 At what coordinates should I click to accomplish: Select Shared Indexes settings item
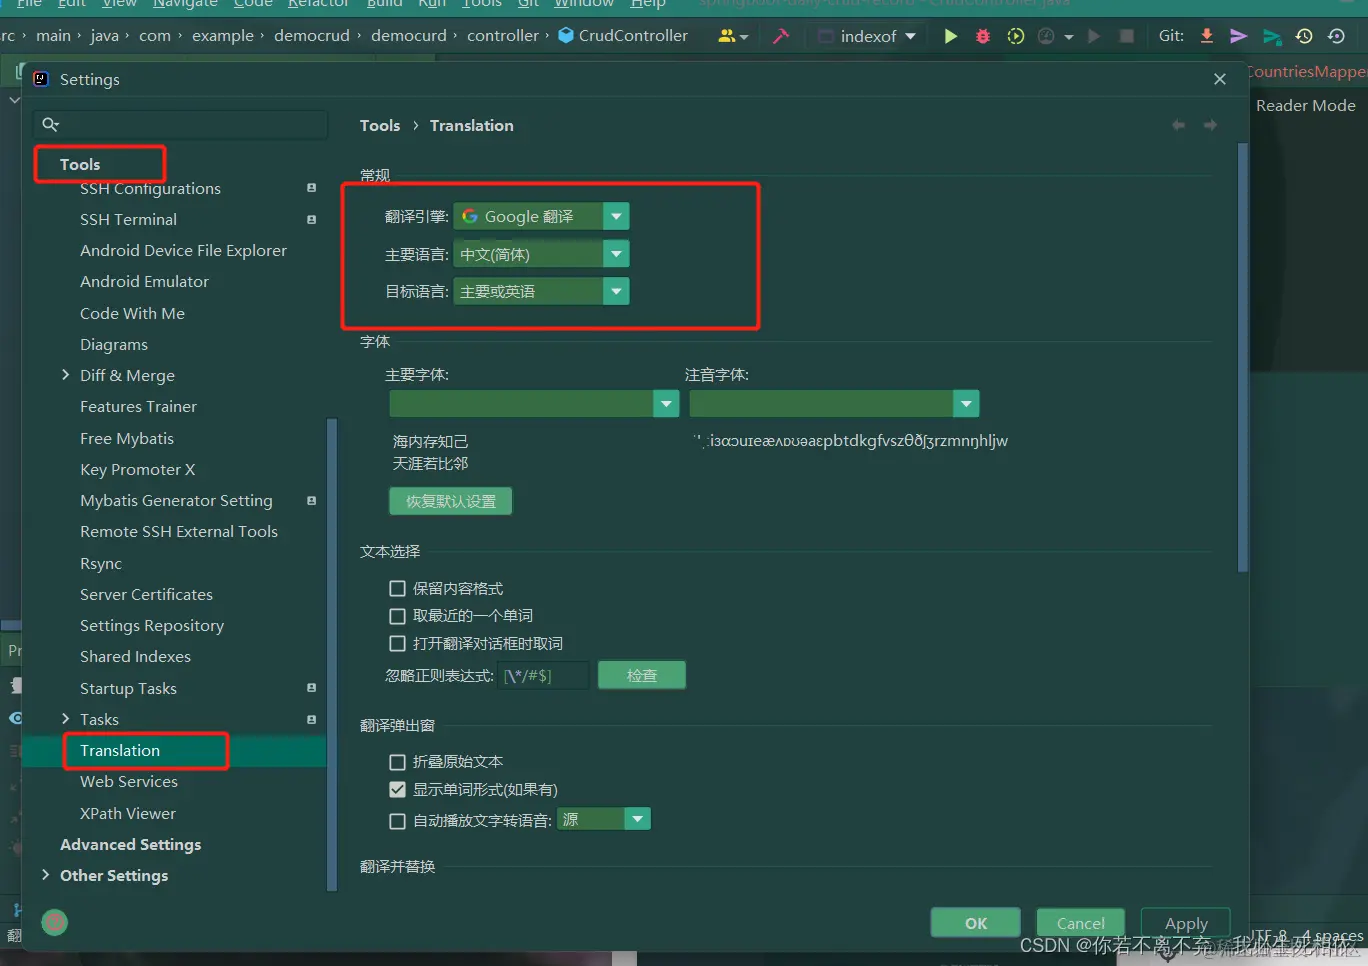click(x=135, y=656)
